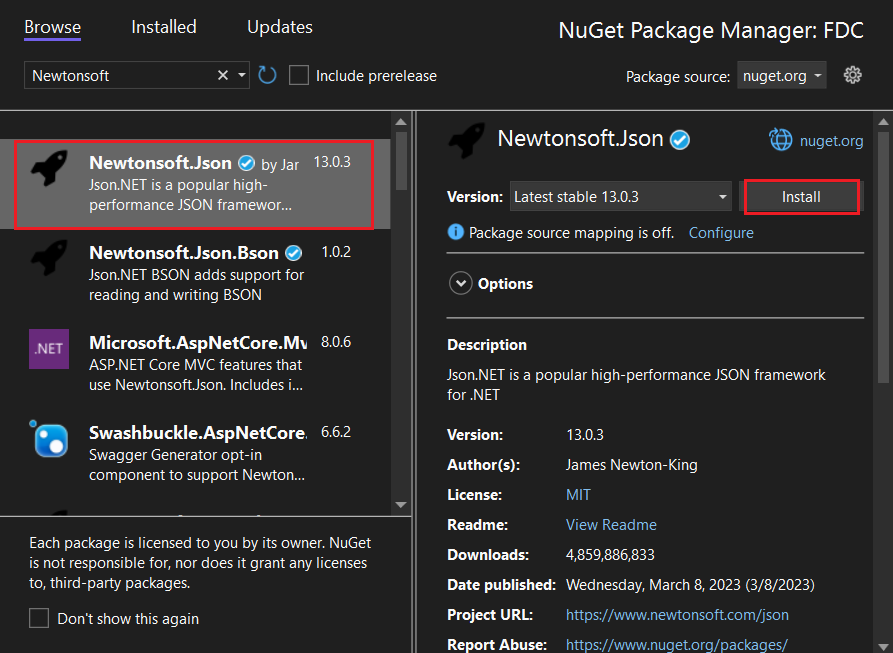Screen dimensions: 893x653
Task: Select version 1.0.2 of Bson package
Action: pyautogui.click(x=336, y=252)
